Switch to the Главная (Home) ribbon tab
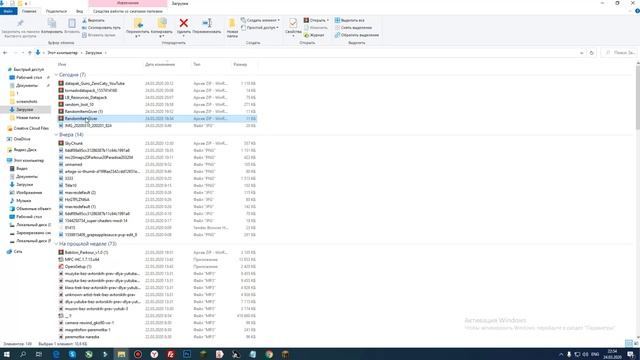This screenshot has width=640, height=360. tap(29, 11)
